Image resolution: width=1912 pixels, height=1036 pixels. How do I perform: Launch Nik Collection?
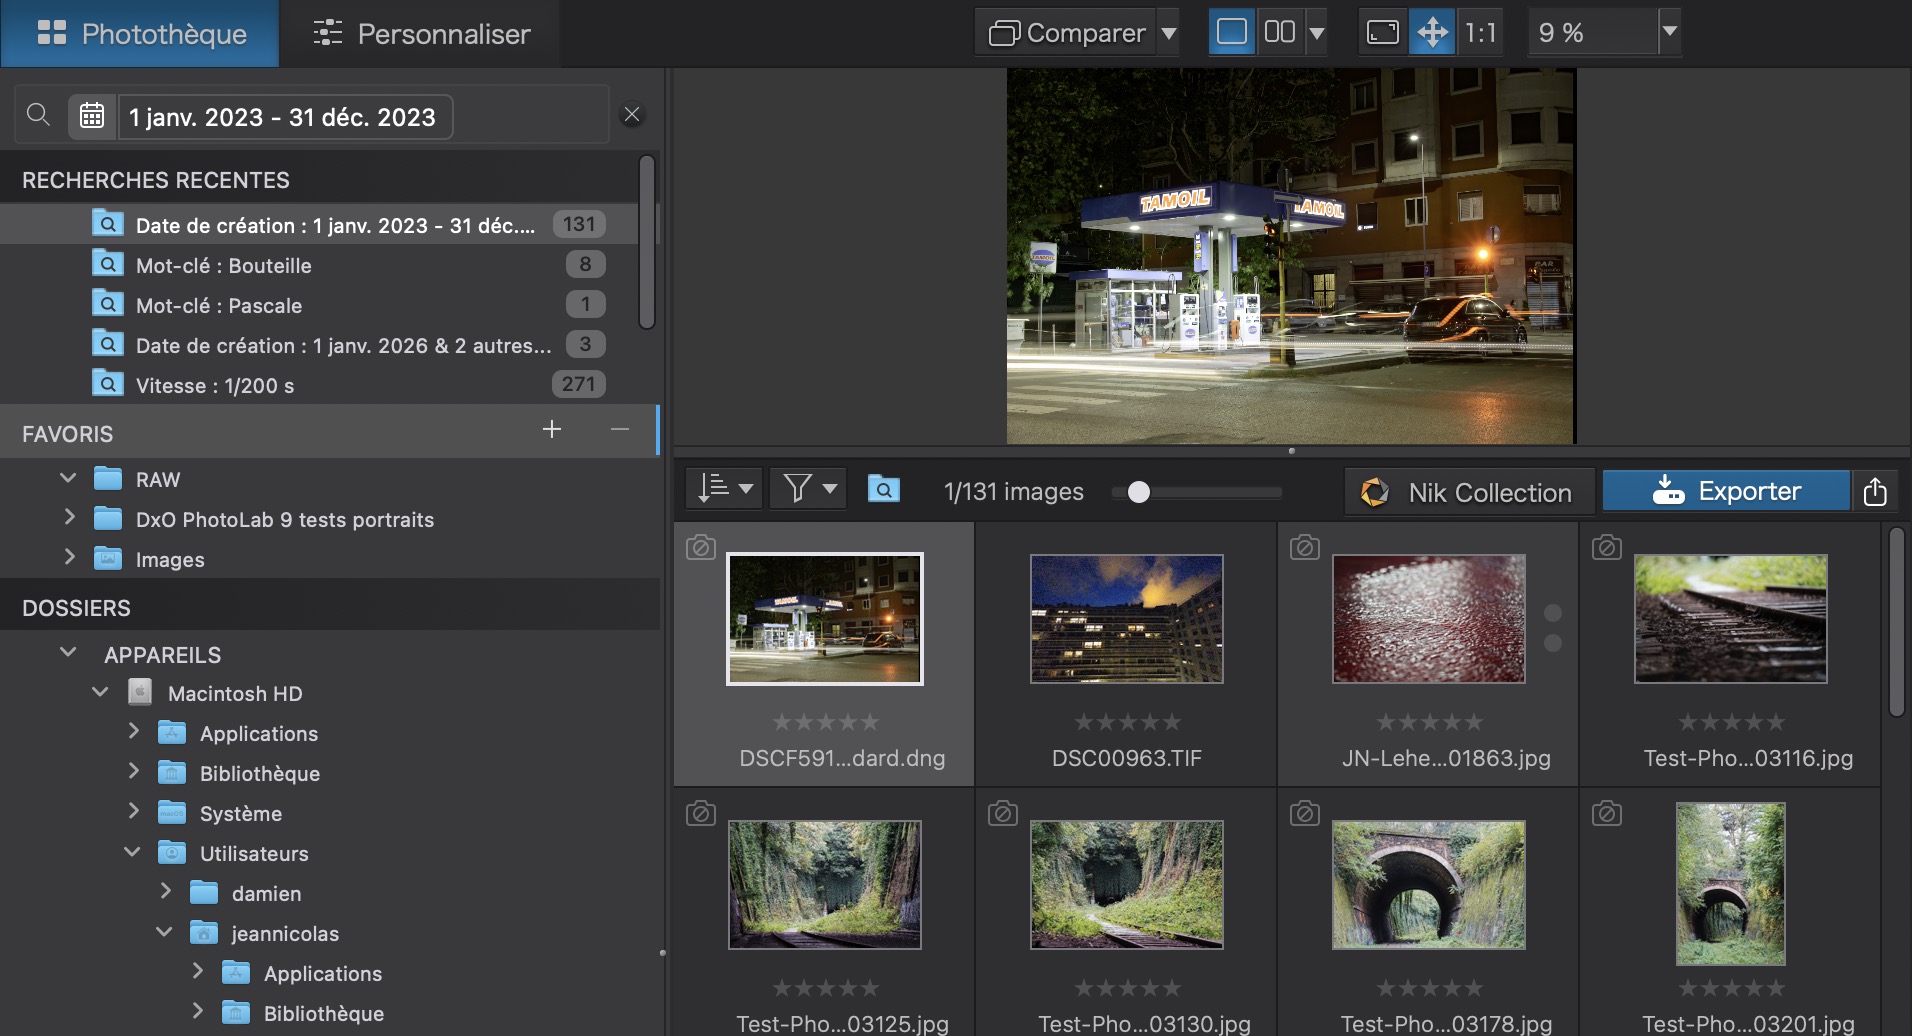click(x=1468, y=492)
